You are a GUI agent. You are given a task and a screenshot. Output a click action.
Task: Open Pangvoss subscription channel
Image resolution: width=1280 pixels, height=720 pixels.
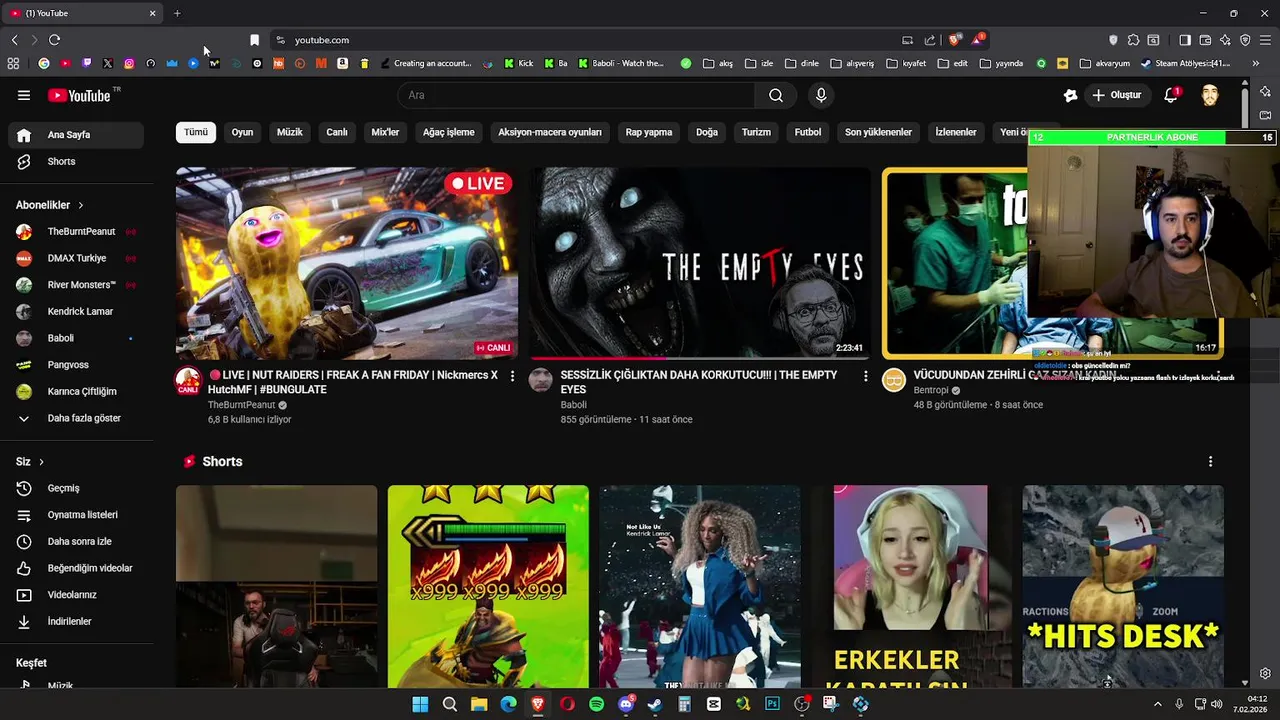point(76,365)
